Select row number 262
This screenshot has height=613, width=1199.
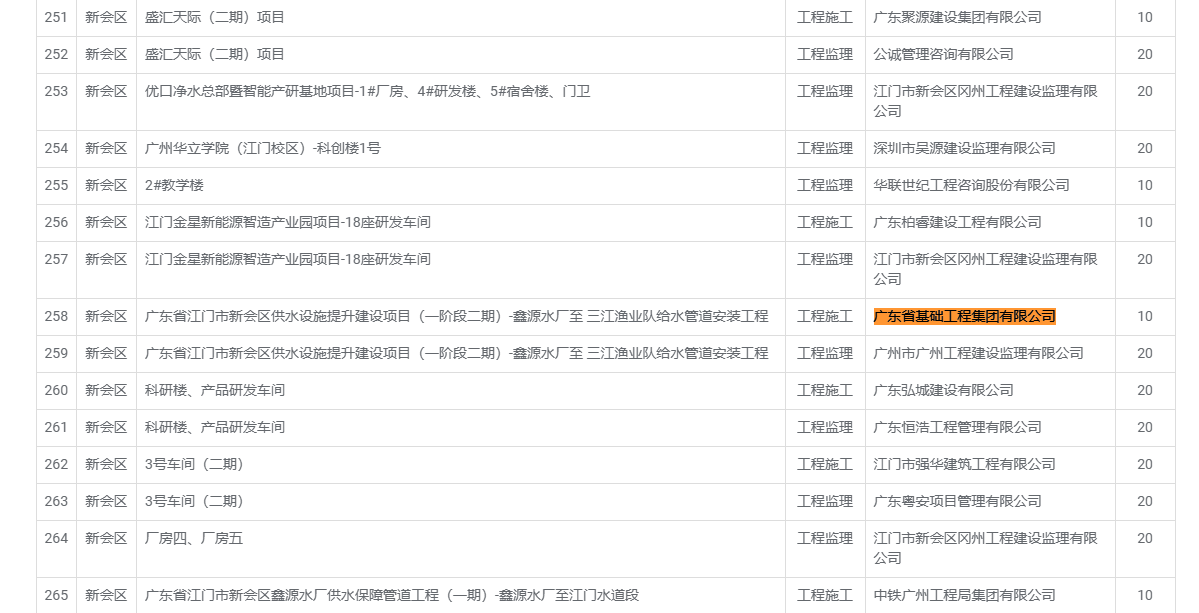point(56,464)
